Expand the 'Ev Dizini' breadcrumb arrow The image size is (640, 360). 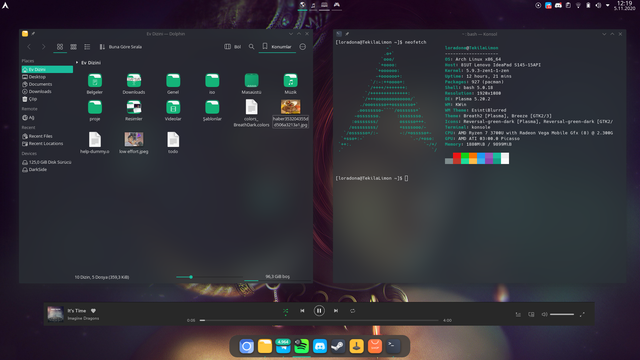(77, 62)
